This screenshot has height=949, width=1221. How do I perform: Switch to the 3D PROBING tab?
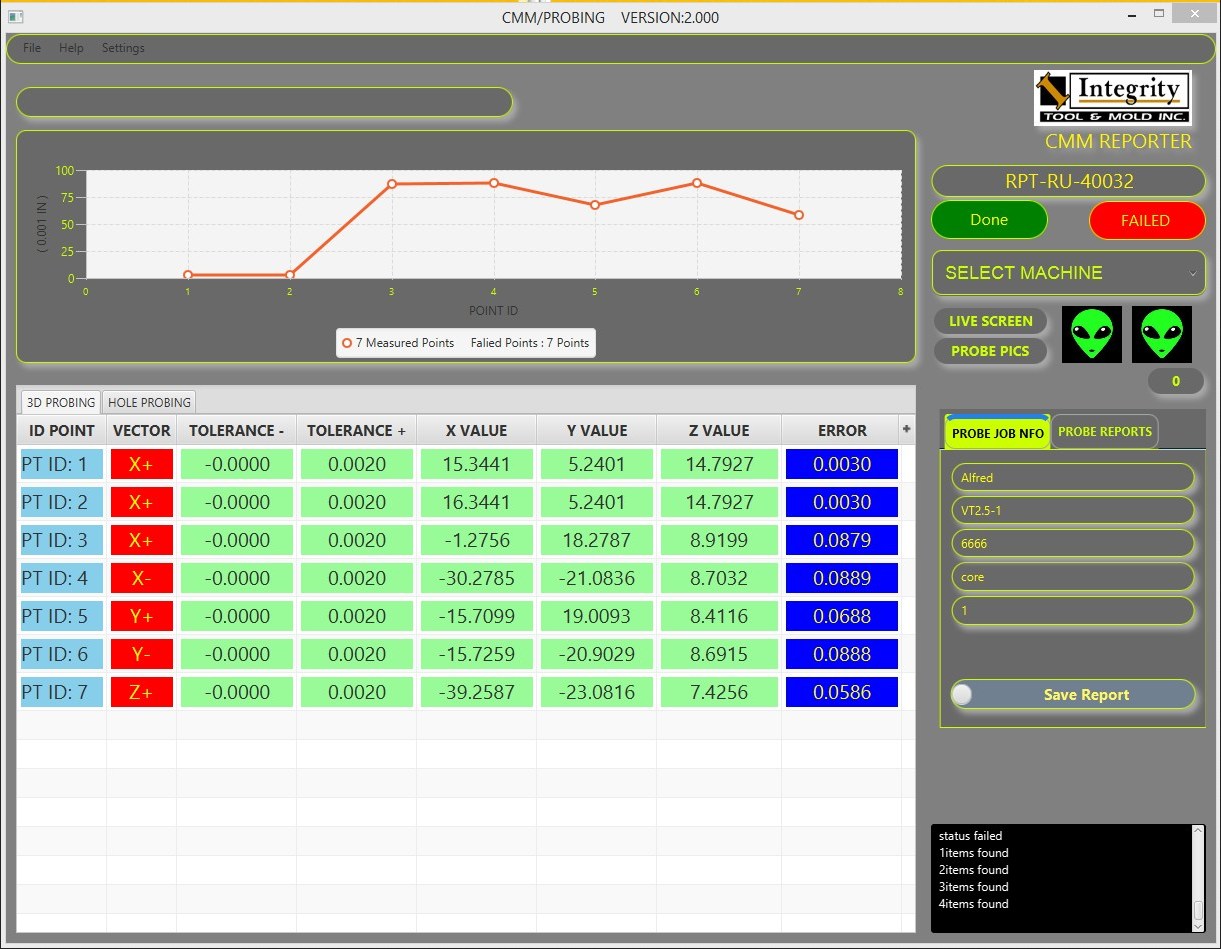point(61,402)
